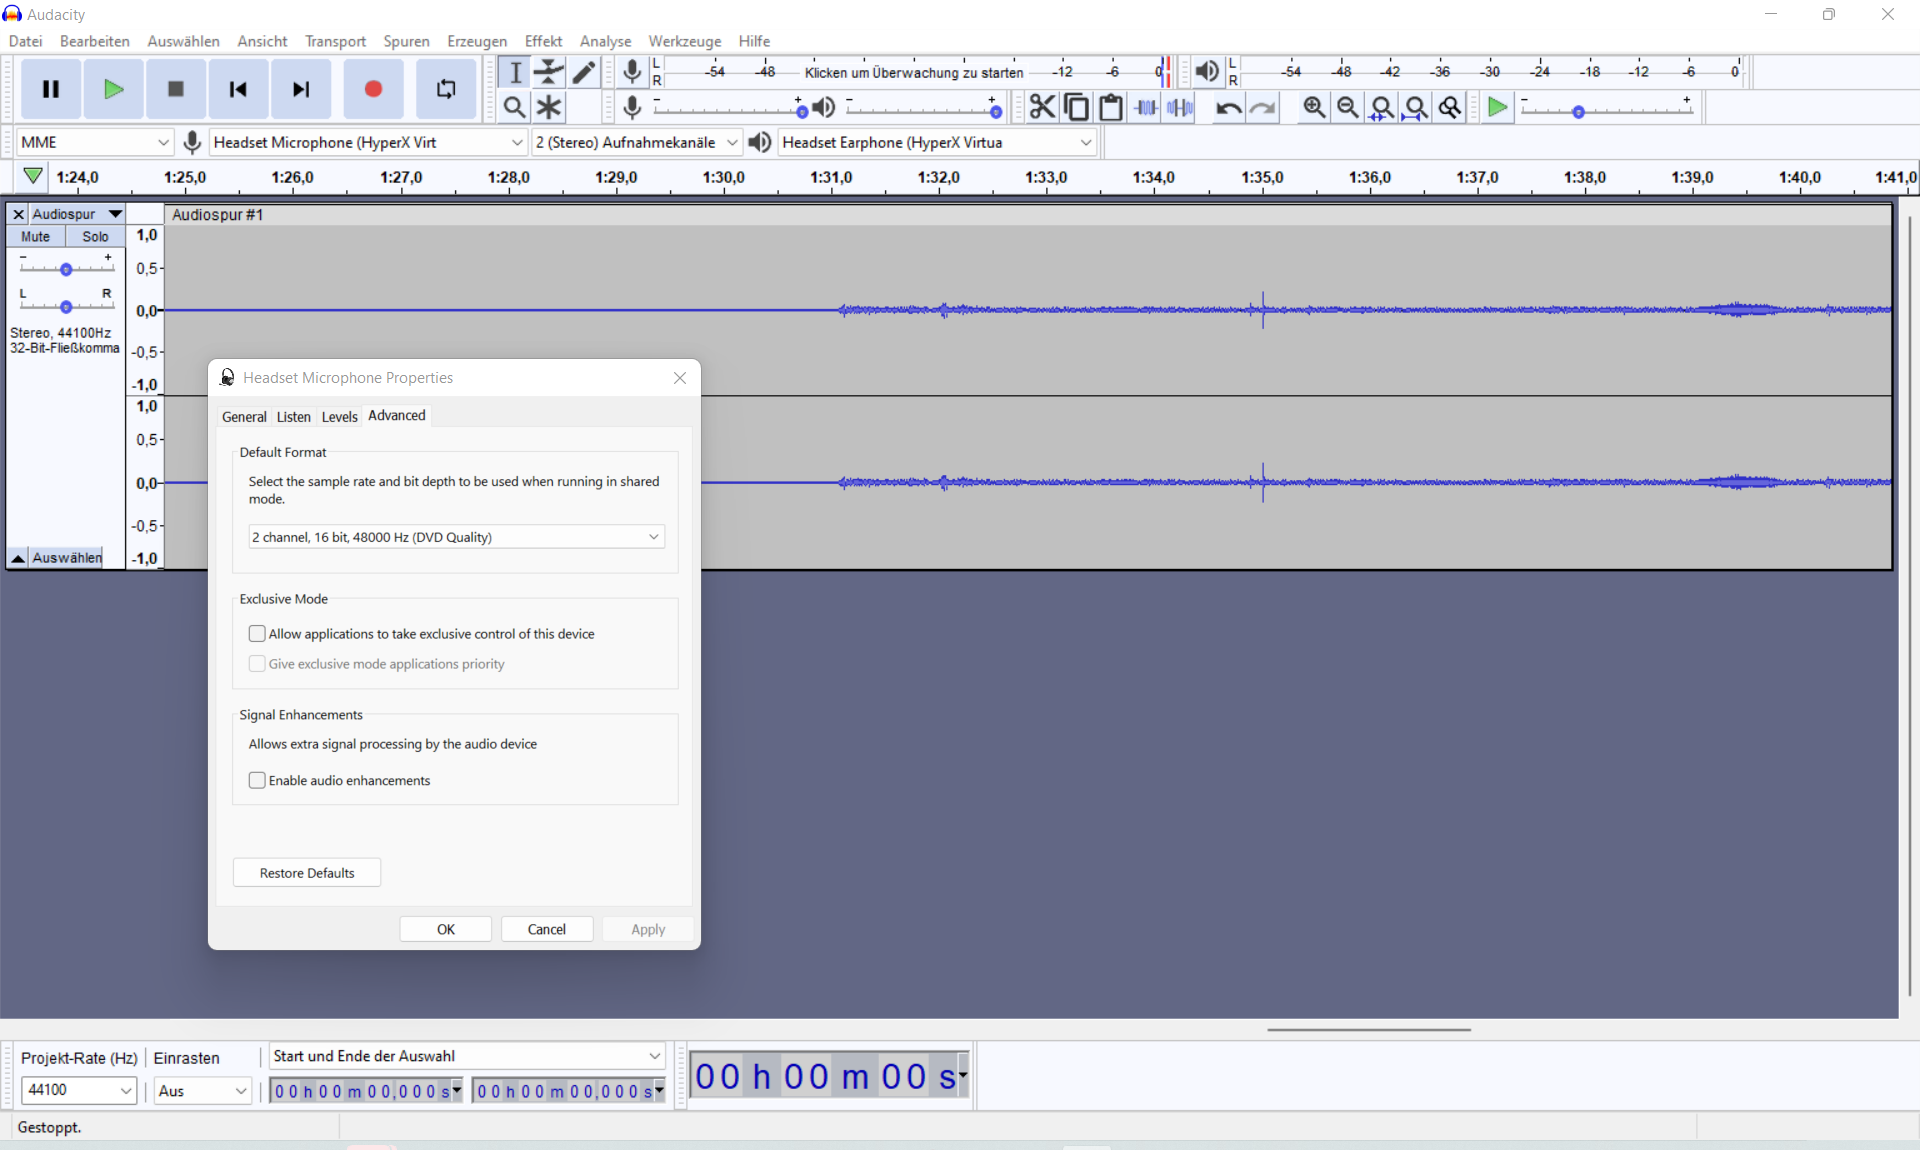Open the Projekt-Rate 44100 dropdown
Image resolution: width=1920 pixels, height=1150 pixels.
[78, 1090]
